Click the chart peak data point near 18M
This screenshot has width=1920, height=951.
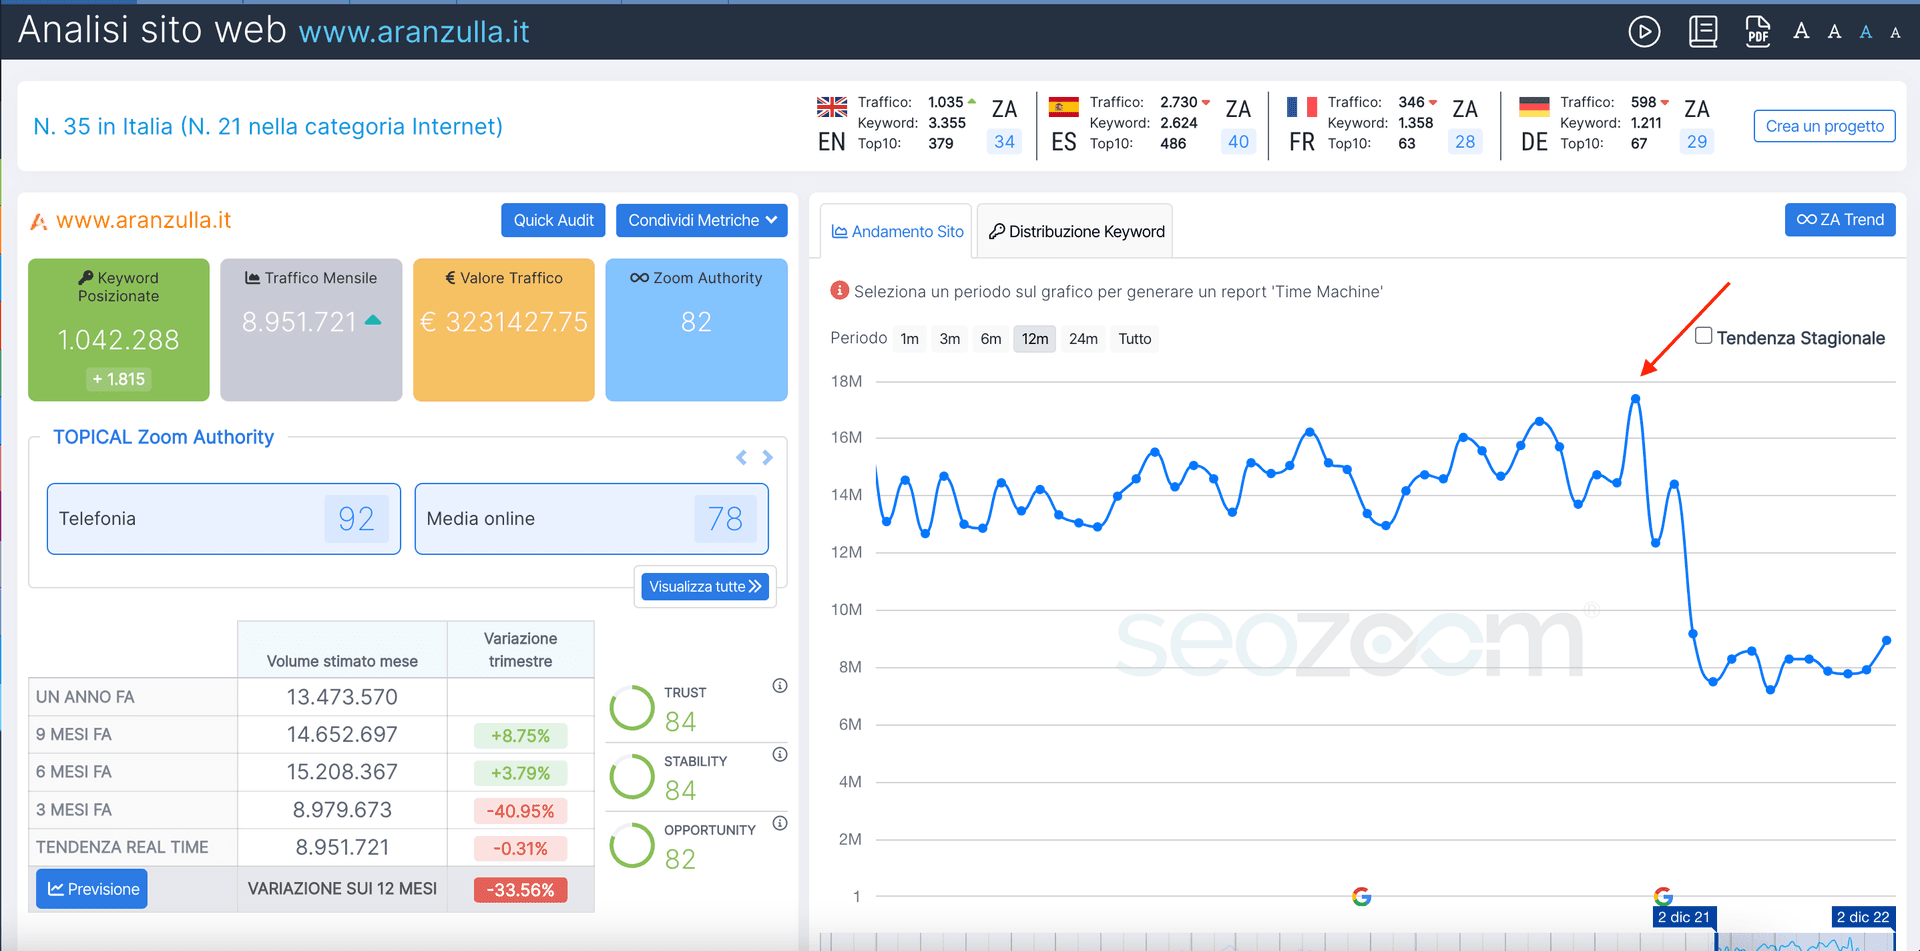pyautogui.click(x=1636, y=399)
